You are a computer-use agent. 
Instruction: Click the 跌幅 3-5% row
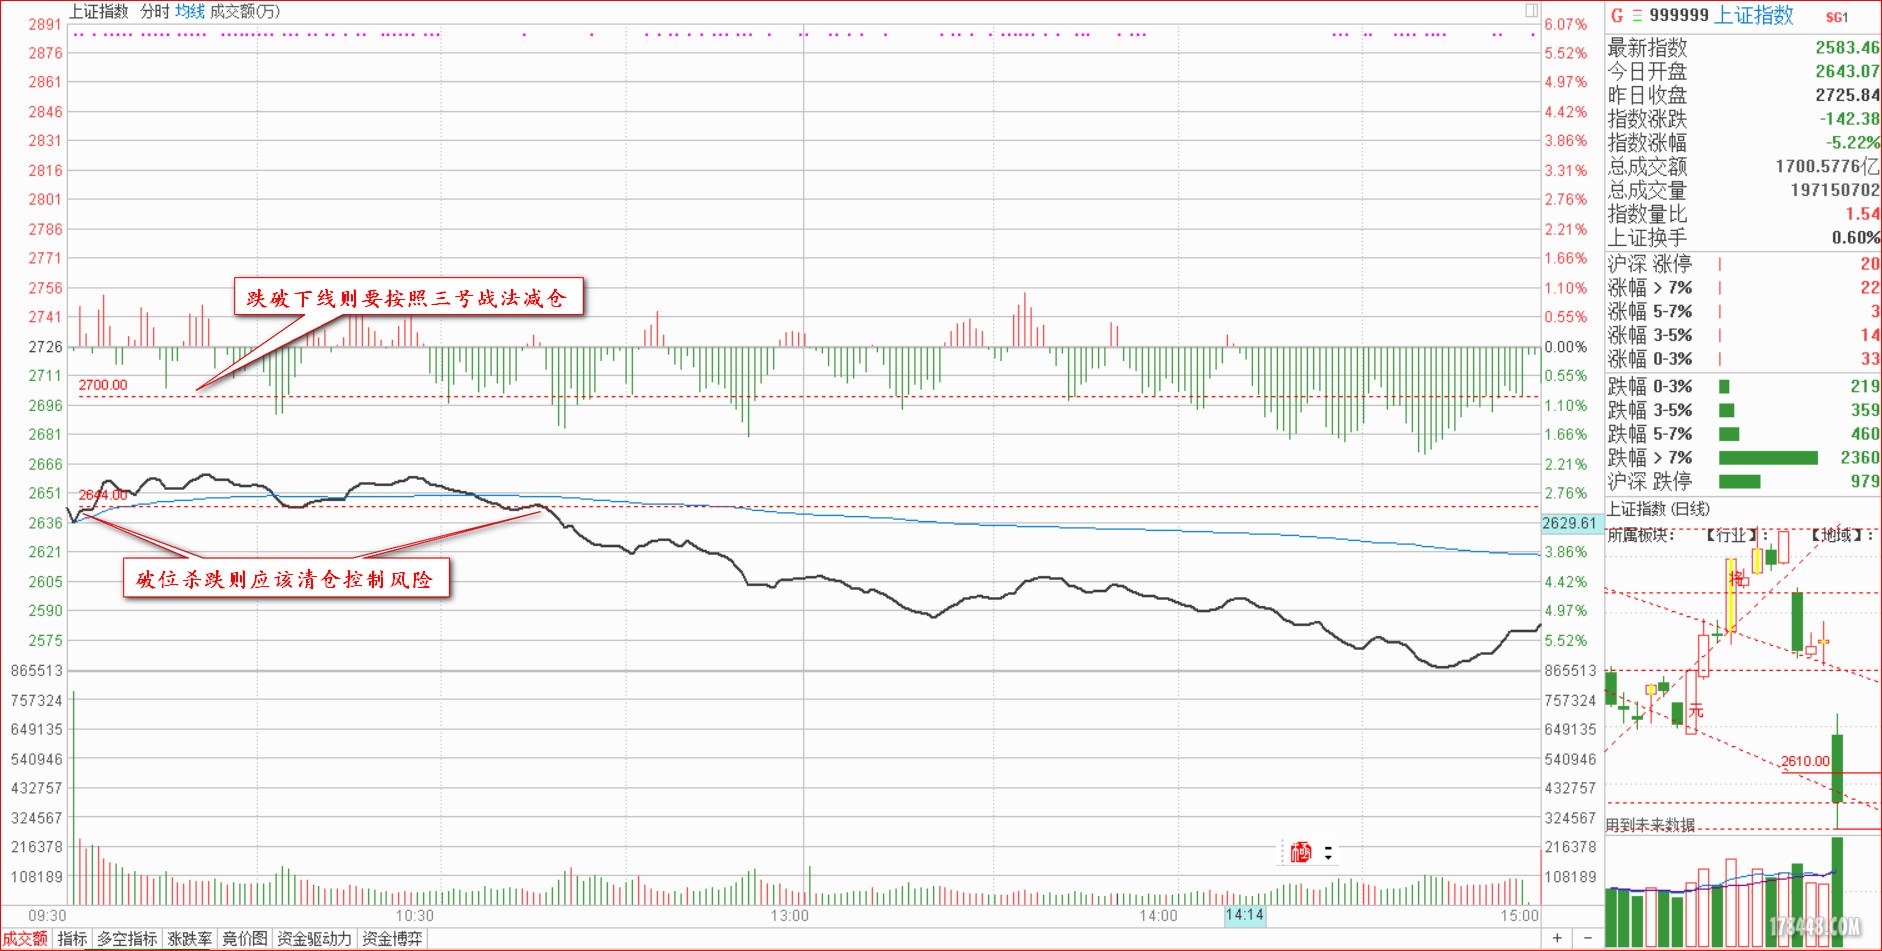(x=1743, y=410)
